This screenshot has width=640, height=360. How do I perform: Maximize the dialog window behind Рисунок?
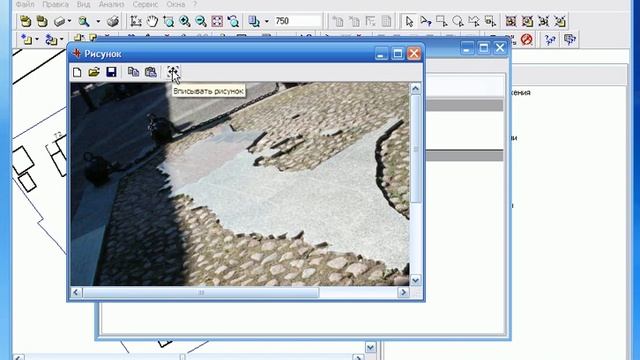click(x=484, y=48)
